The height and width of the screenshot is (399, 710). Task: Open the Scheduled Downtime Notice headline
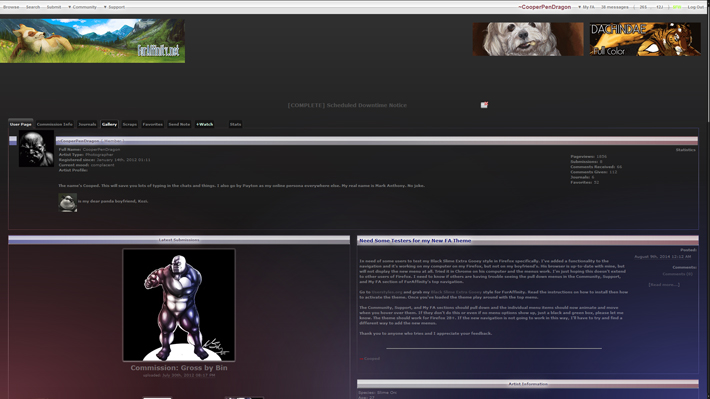(347, 105)
